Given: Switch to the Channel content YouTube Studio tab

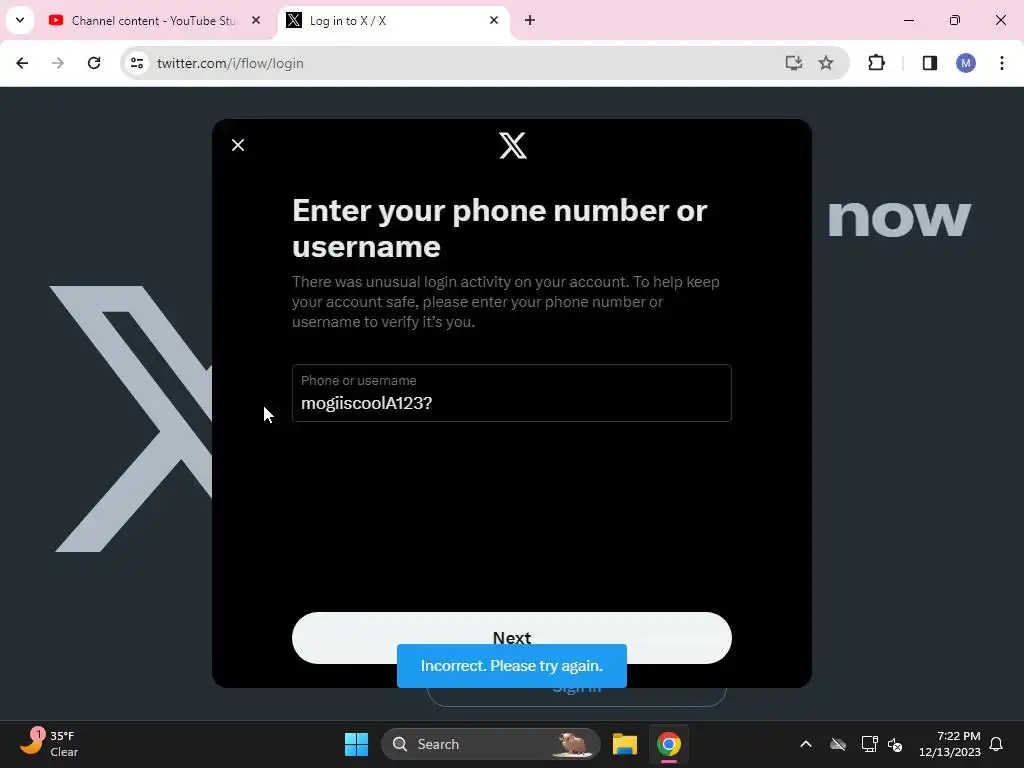Looking at the screenshot, I should pyautogui.click(x=155, y=20).
